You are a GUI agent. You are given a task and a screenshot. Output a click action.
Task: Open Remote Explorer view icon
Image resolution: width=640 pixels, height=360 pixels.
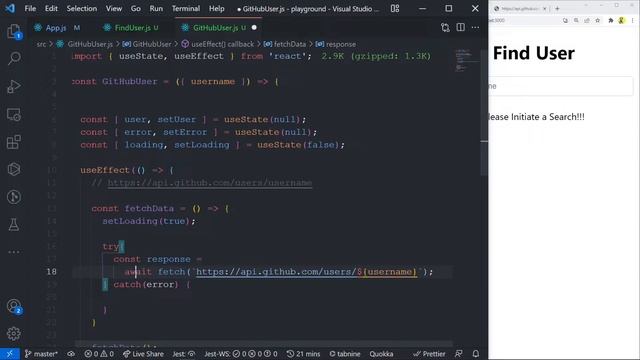14,115
